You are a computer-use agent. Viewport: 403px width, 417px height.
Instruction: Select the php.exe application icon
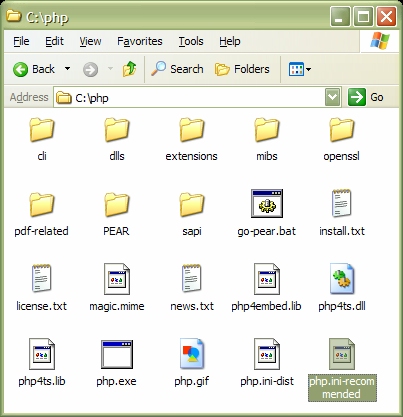click(117, 354)
